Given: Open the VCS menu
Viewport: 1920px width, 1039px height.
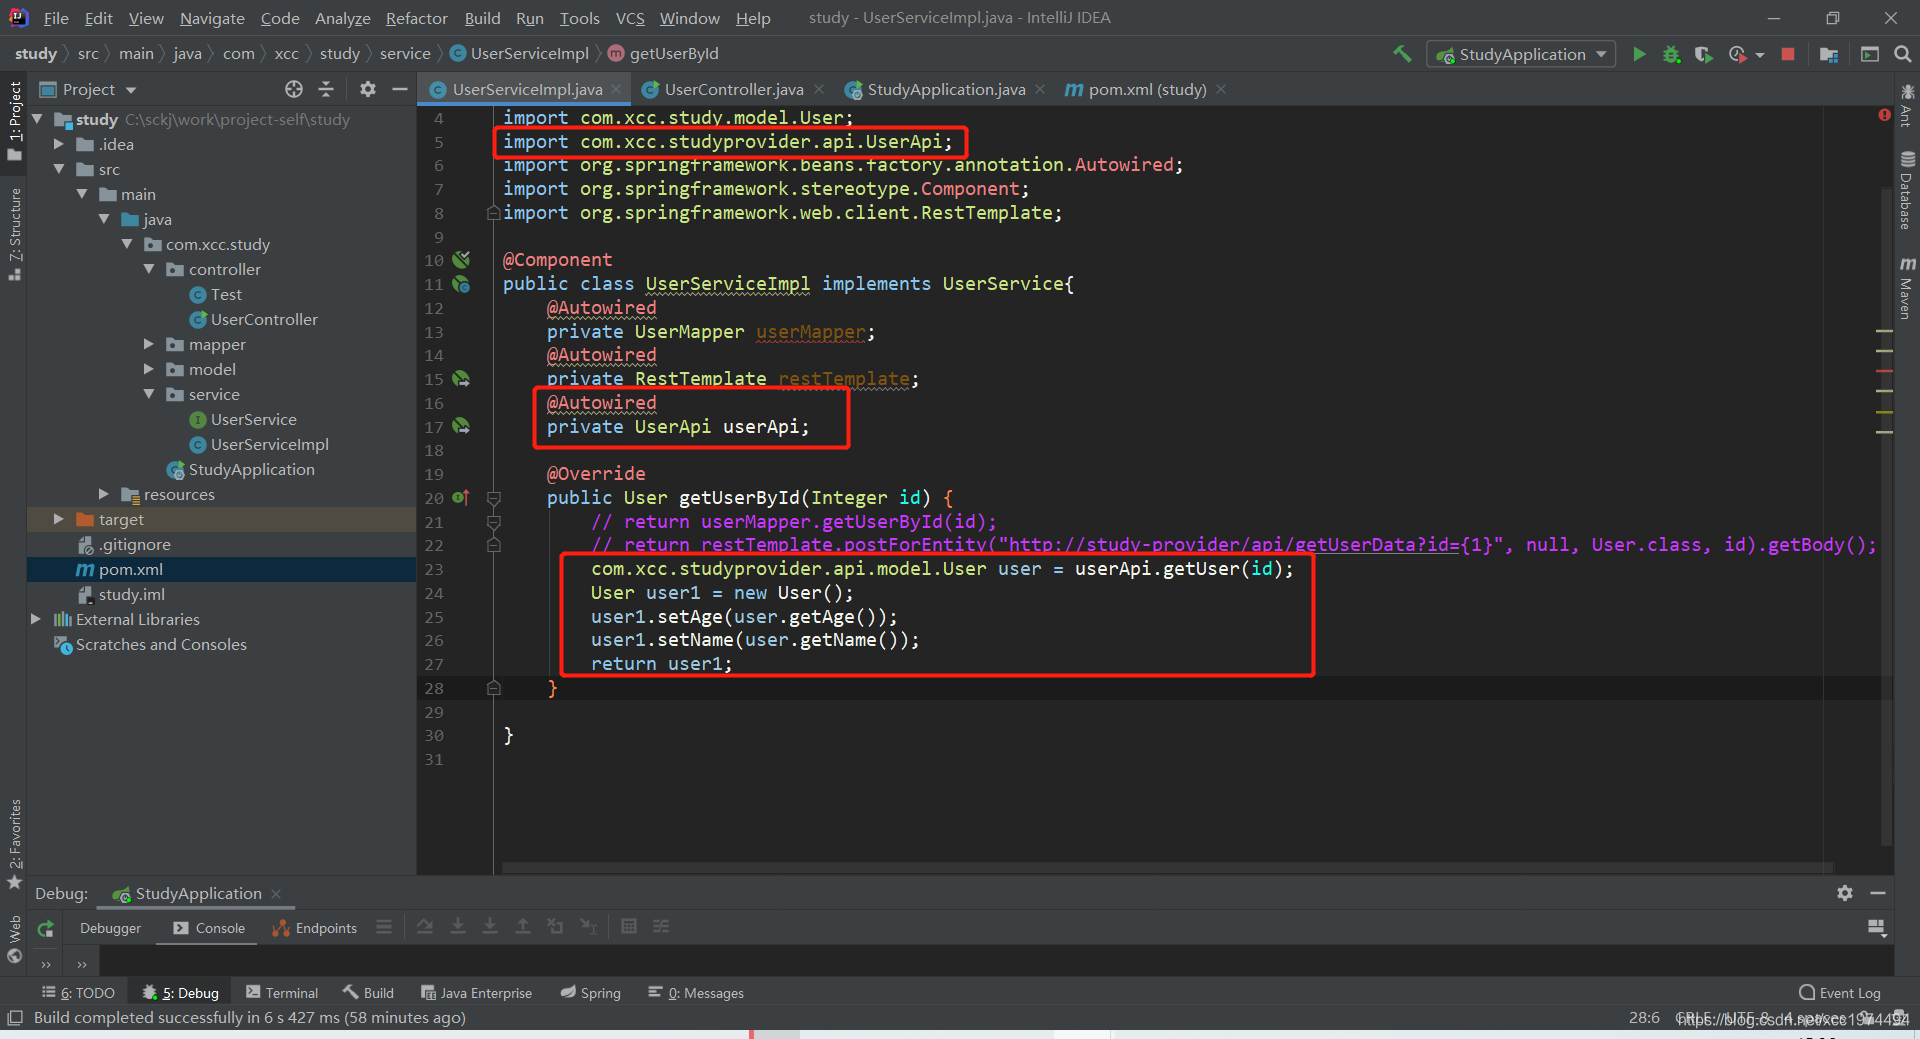Looking at the screenshot, I should pyautogui.click(x=630, y=18).
